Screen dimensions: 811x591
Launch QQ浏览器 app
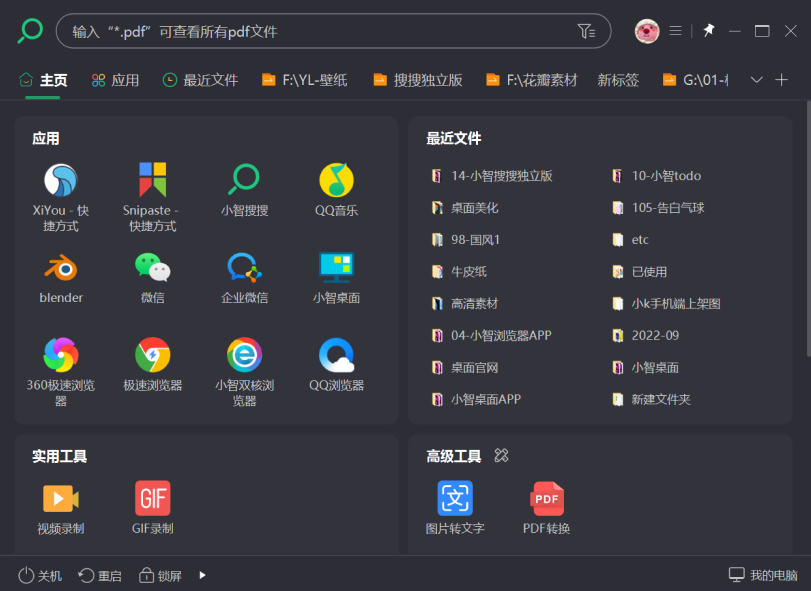(336, 364)
